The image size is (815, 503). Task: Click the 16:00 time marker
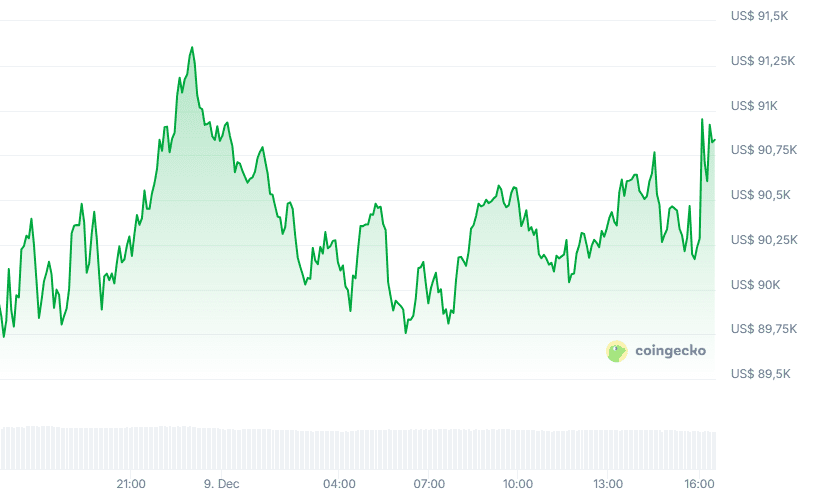(699, 484)
